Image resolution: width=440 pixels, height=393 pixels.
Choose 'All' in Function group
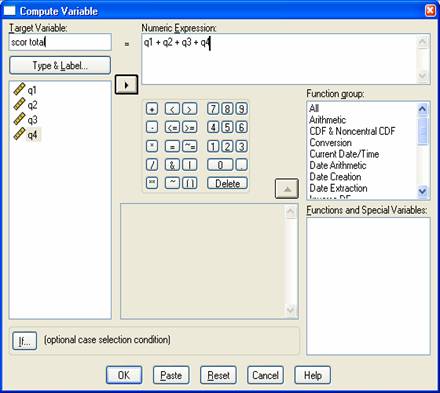click(314, 108)
